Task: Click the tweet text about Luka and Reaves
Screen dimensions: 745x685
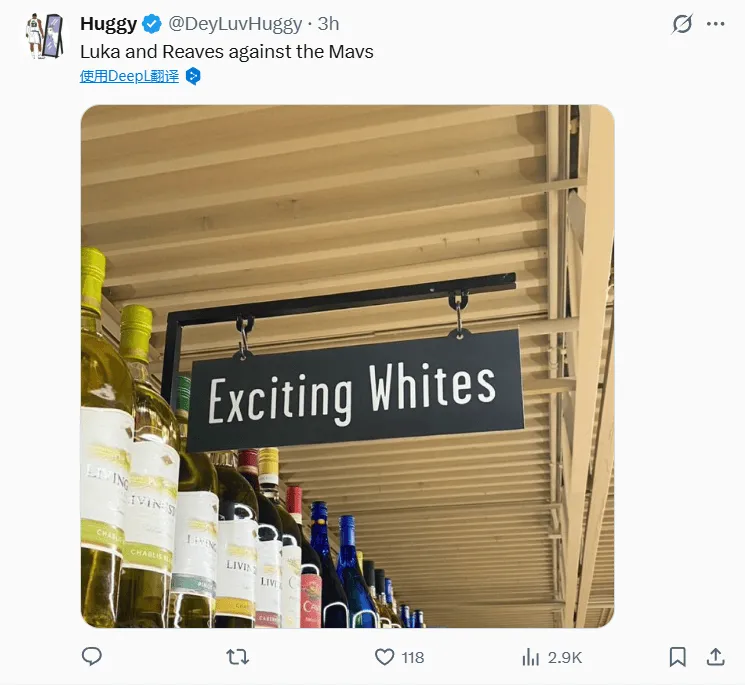Action: tap(227, 51)
